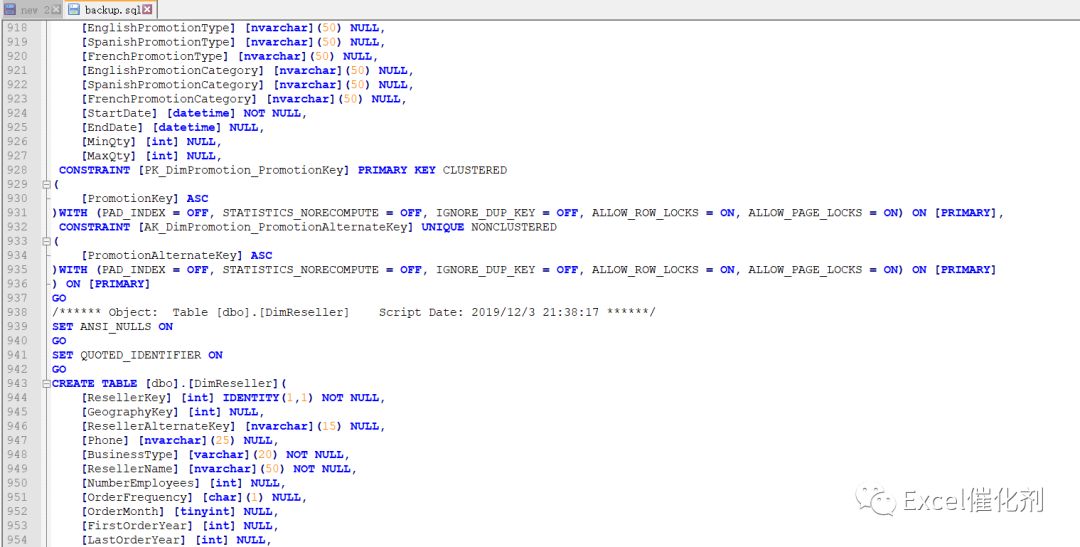
Task: Click the [NumberEmployees] column name
Action: [x=141, y=483]
